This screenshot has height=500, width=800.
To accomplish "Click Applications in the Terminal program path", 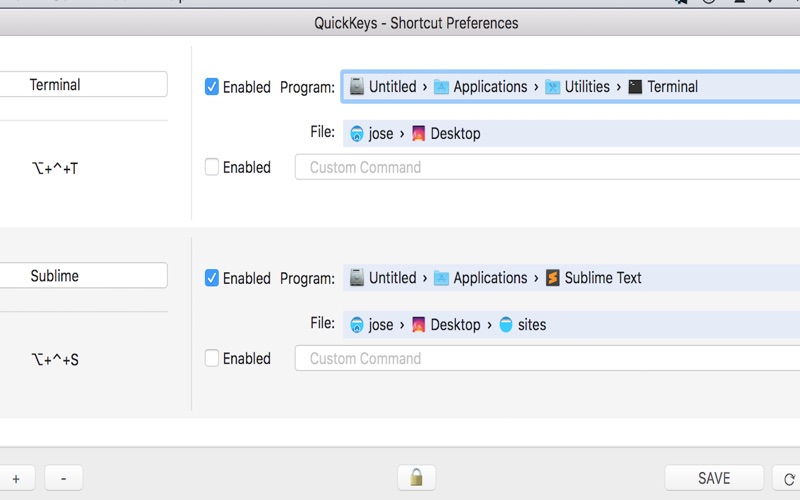I will click(x=490, y=87).
